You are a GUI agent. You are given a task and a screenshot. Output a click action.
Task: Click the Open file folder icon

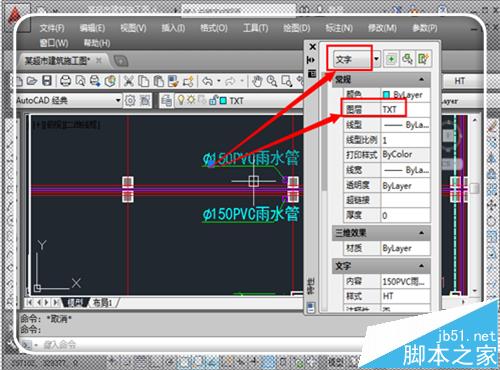click(32, 81)
